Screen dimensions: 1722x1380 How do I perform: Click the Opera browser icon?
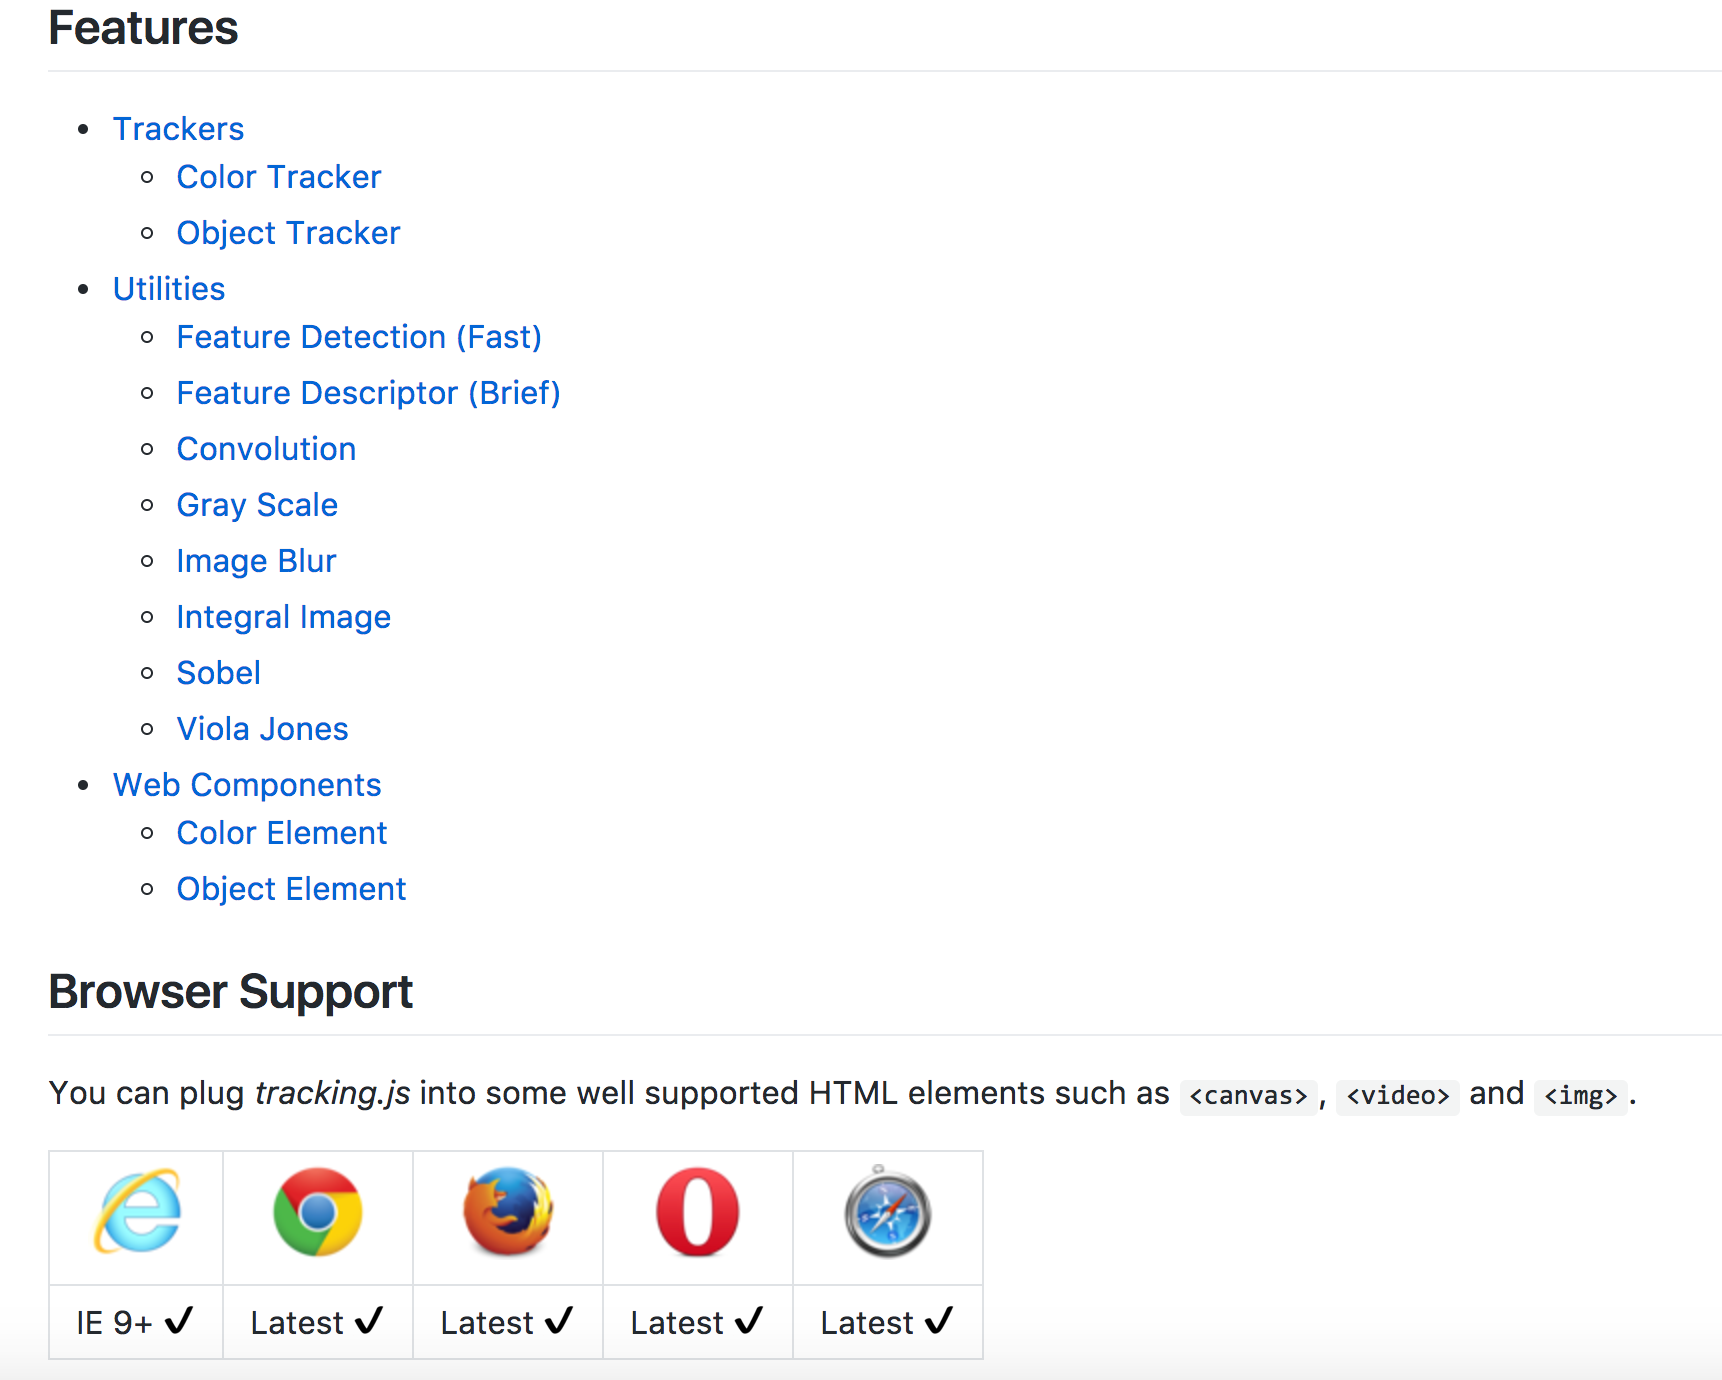698,1212
